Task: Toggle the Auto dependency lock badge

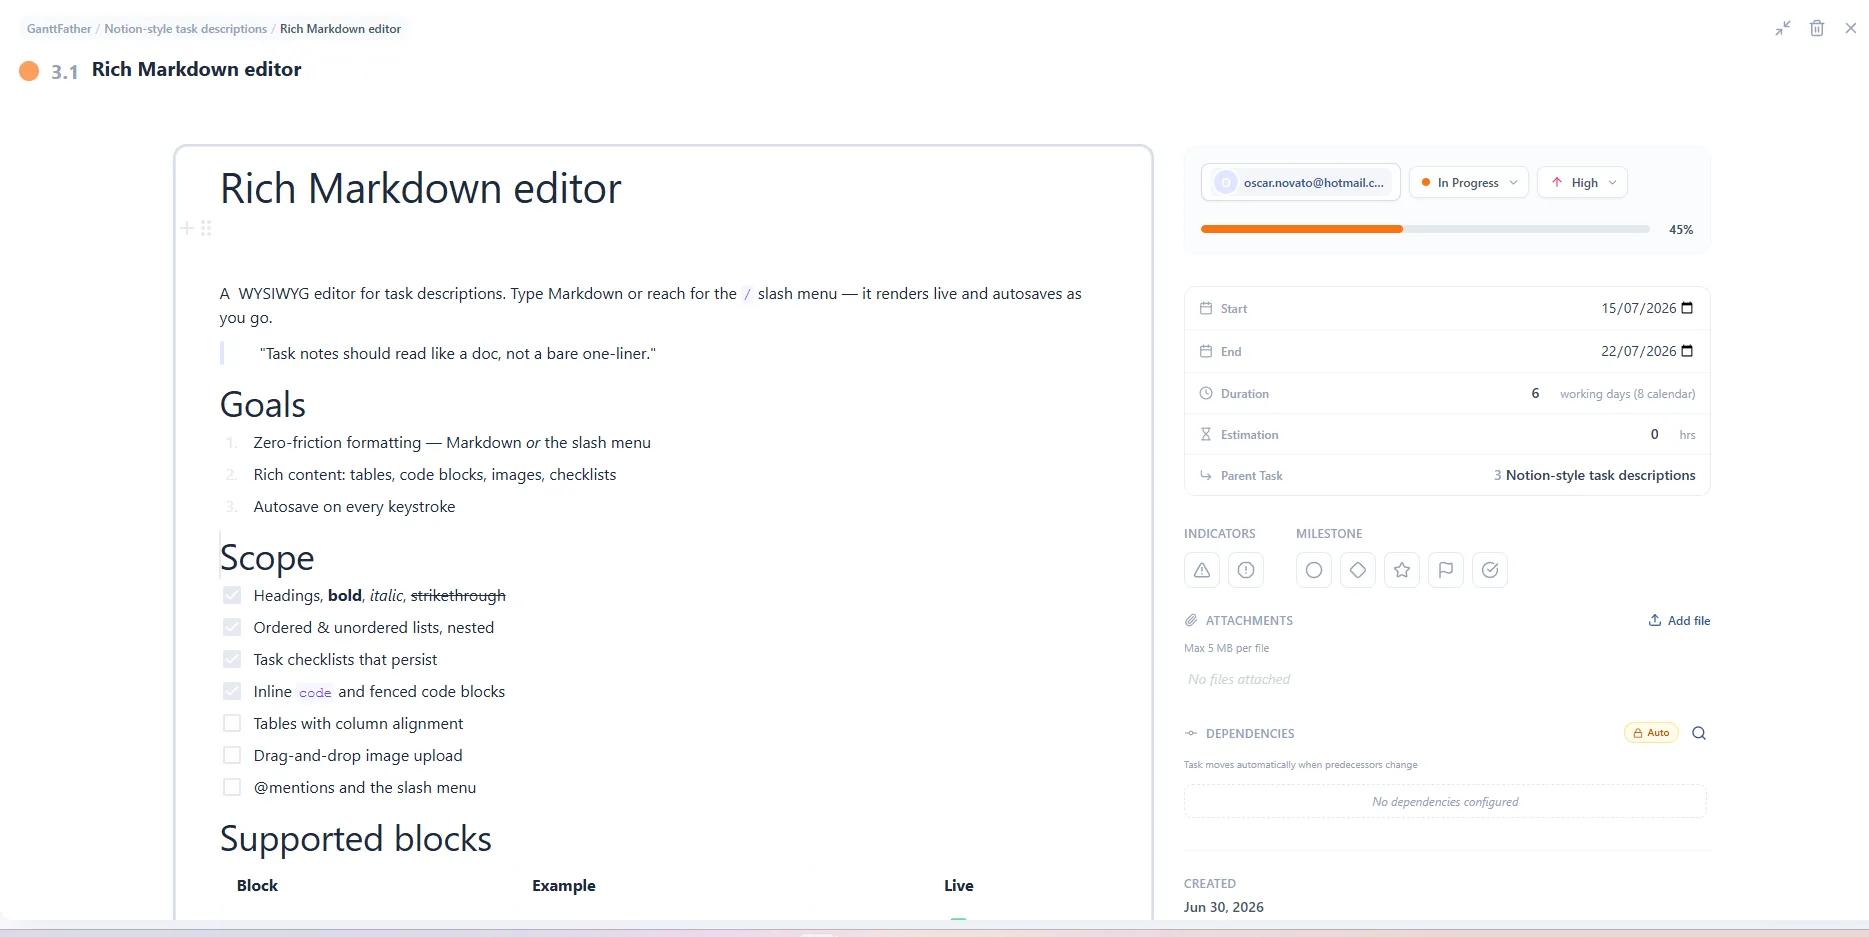Action: click(x=1651, y=733)
